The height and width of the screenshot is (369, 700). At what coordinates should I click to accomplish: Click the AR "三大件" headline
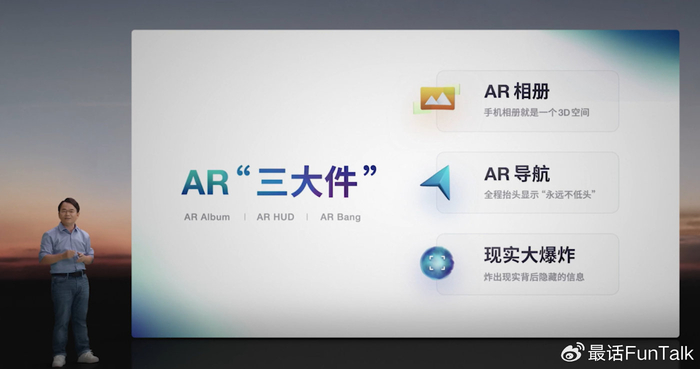pos(279,181)
